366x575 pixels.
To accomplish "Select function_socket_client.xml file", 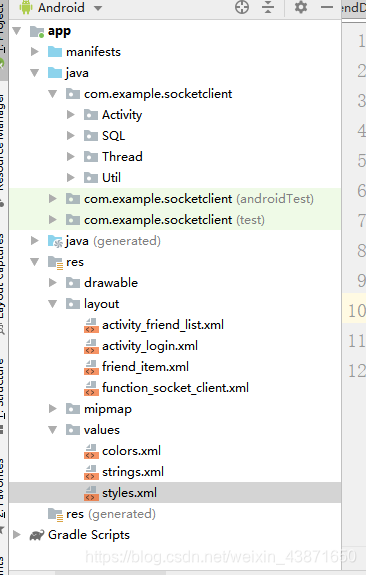I will pos(175,388).
